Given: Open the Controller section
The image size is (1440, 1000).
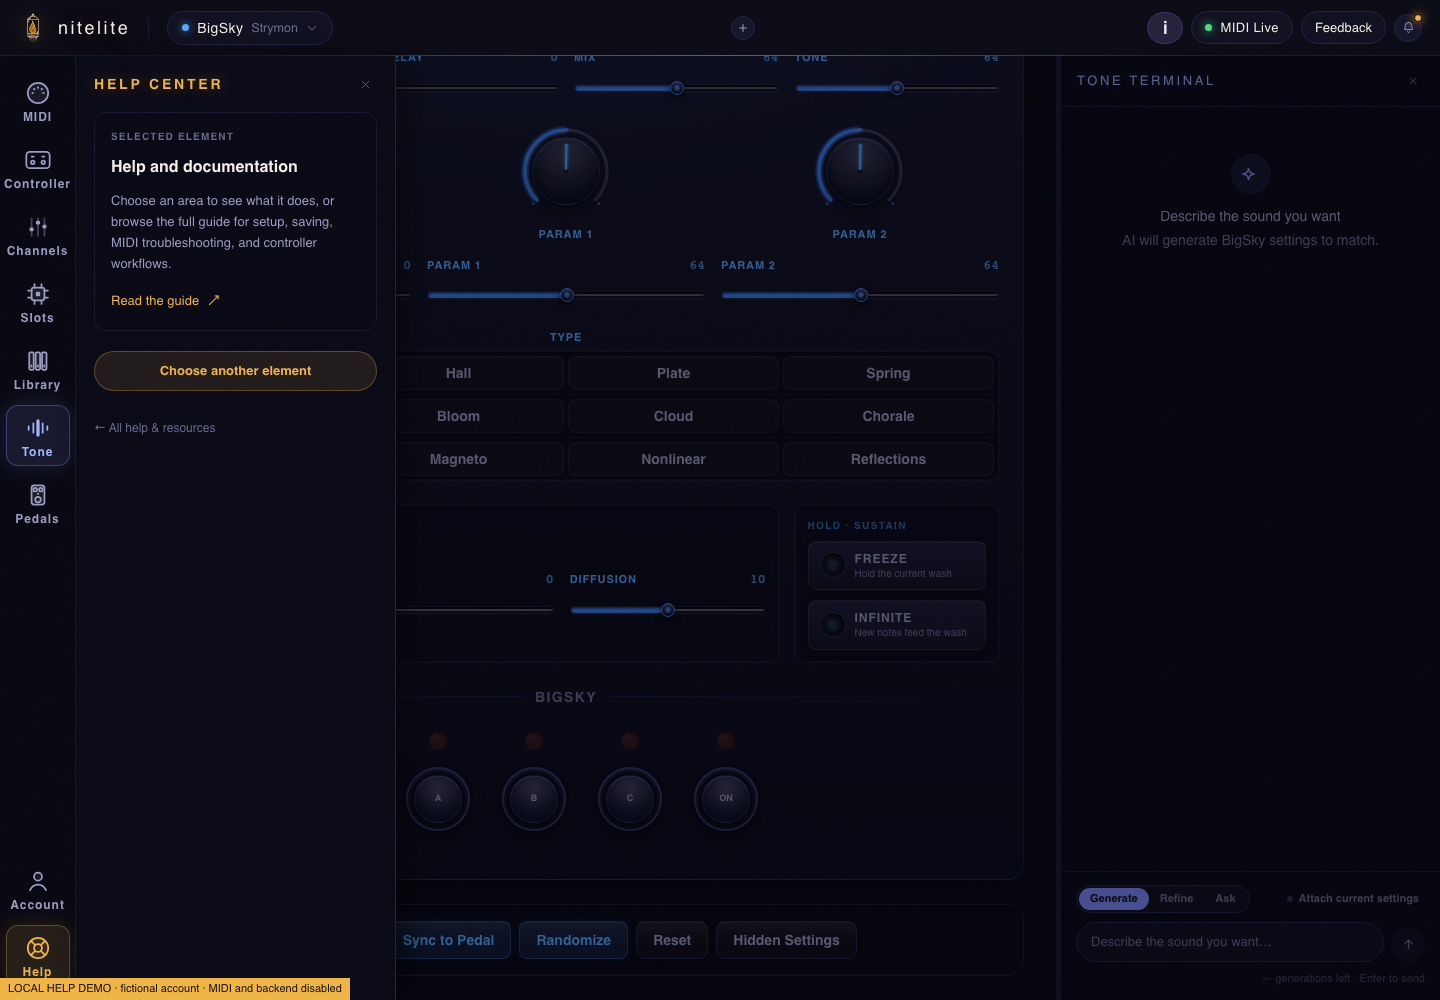Looking at the screenshot, I should coord(37,169).
